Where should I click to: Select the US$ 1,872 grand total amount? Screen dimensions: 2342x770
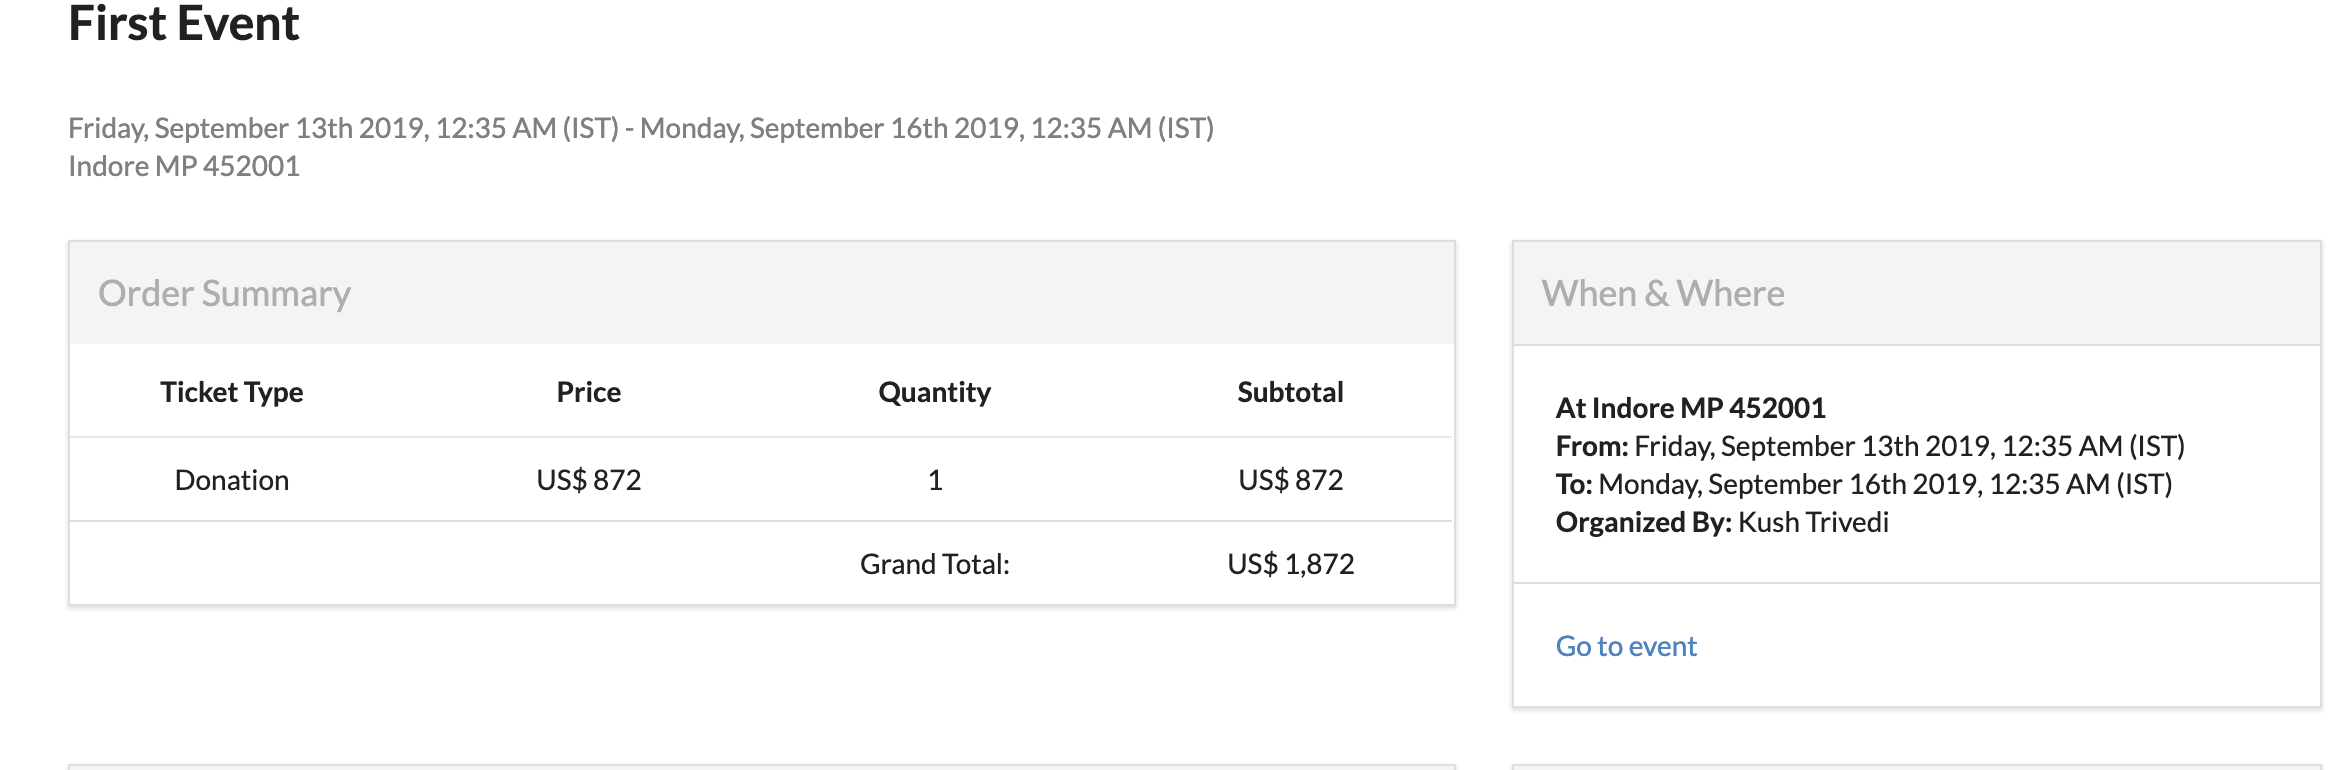[x=1290, y=565]
